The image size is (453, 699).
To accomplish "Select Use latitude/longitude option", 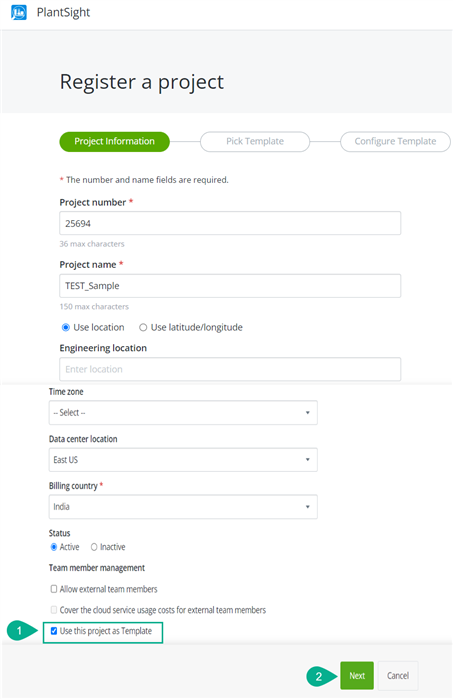I will pyautogui.click(x=143, y=328).
